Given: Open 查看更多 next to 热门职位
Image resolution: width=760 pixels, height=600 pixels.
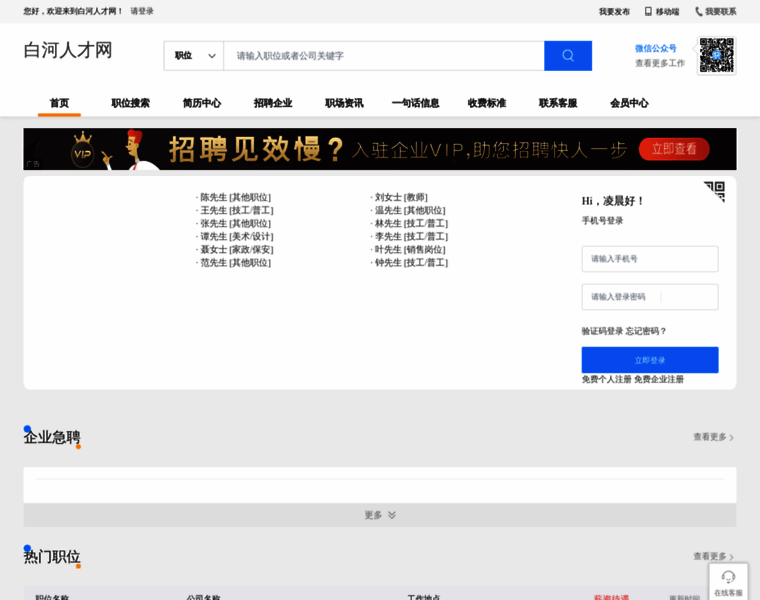Looking at the screenshot, I should pos(713,557).
